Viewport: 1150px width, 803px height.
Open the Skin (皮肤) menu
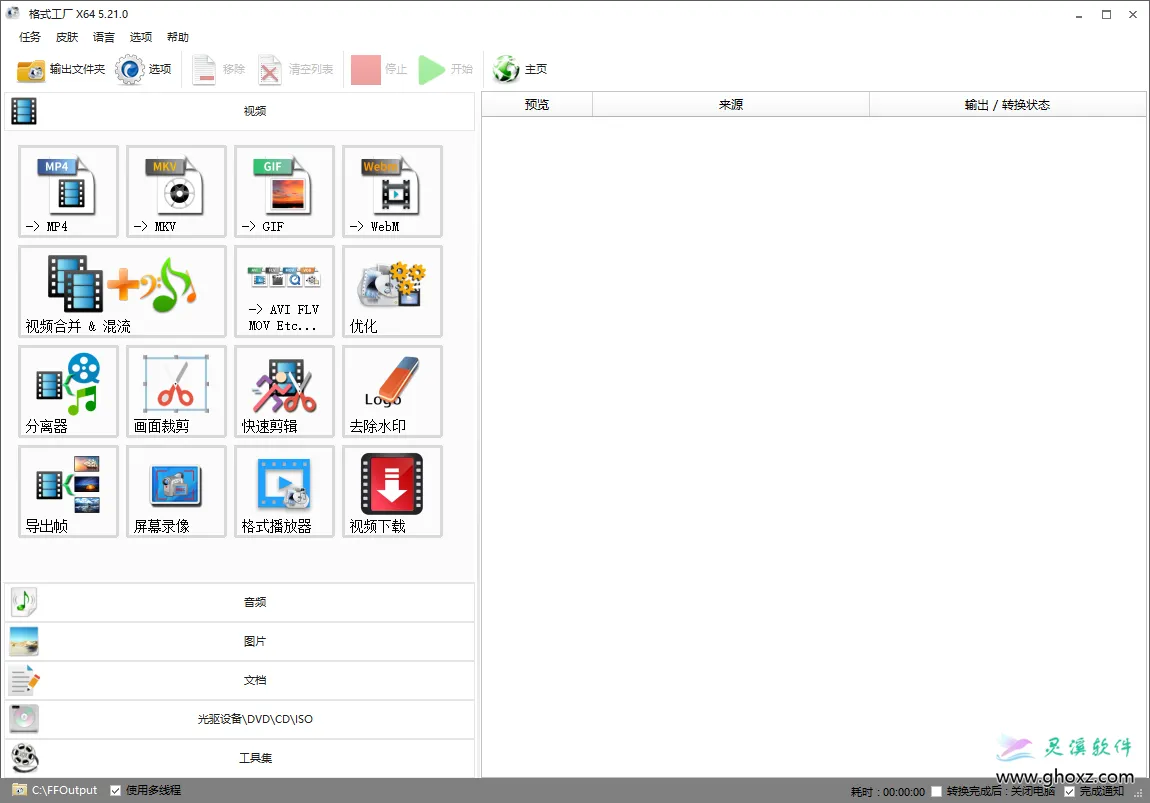tap(67, 37)
